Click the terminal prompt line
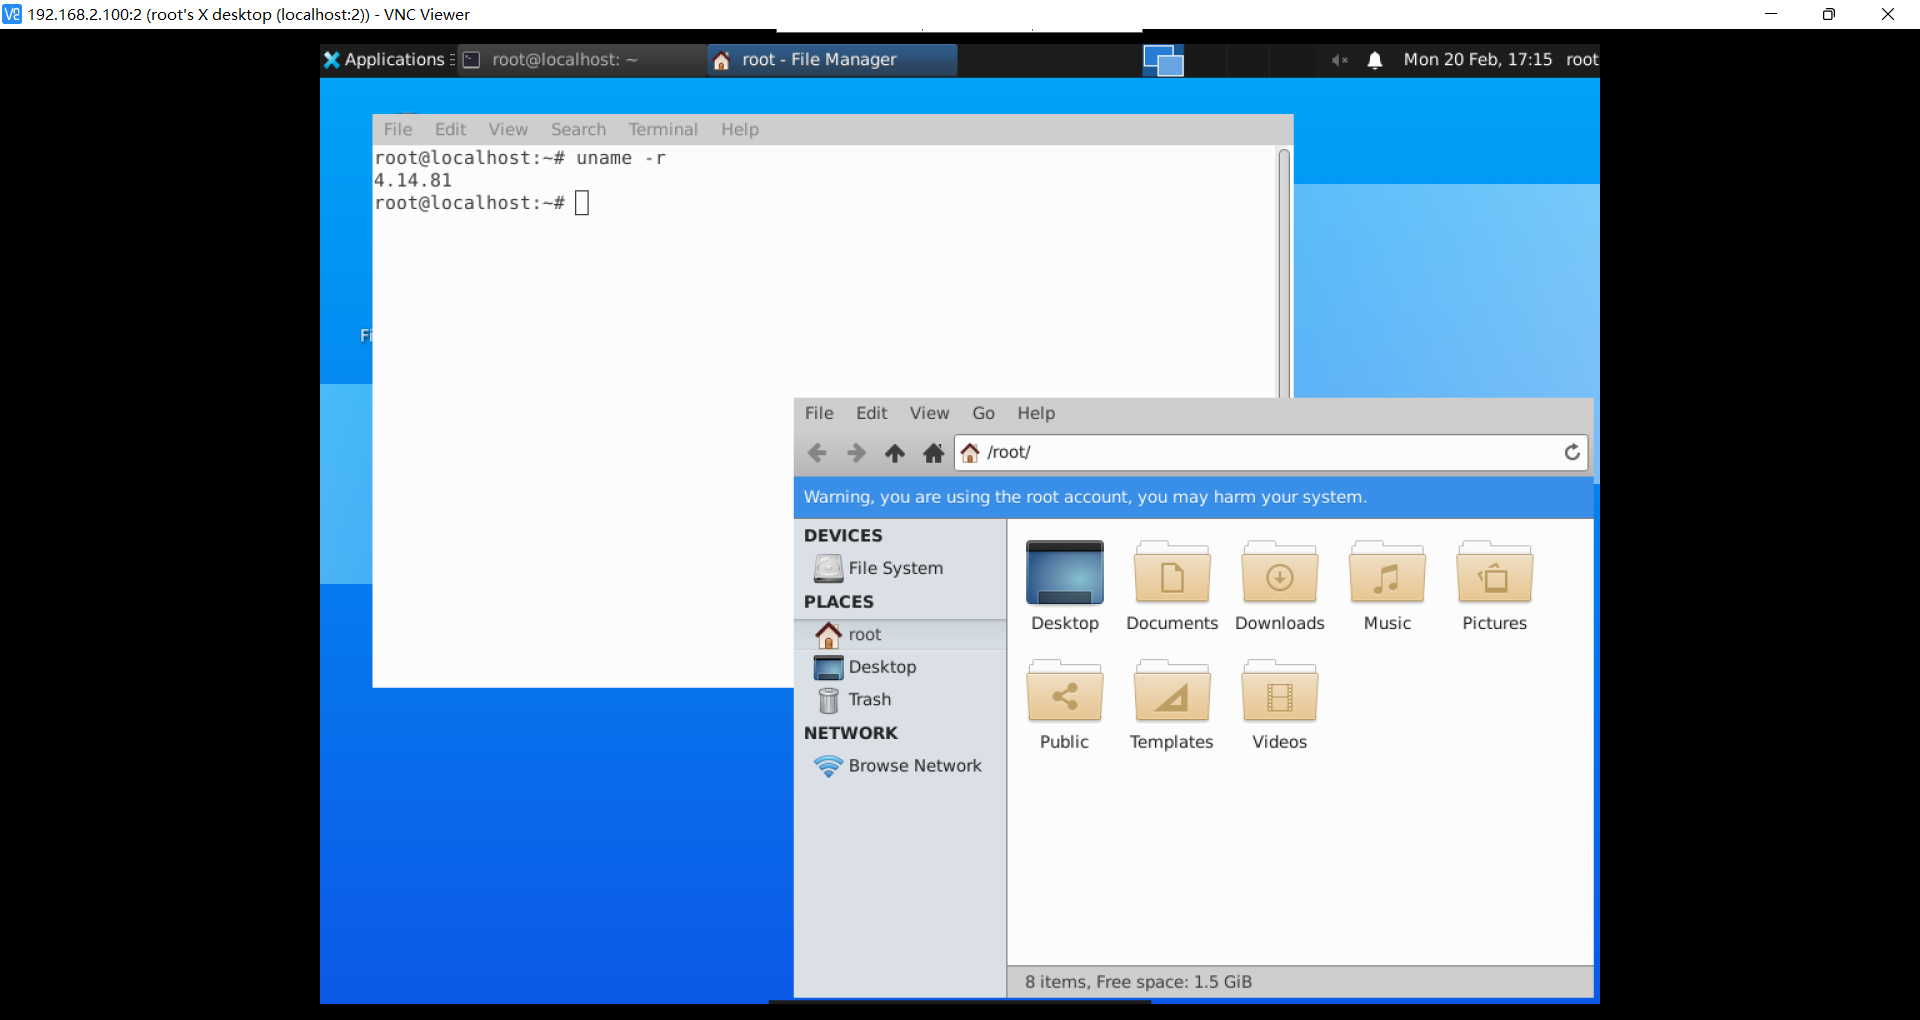 [x=482, y=203]
